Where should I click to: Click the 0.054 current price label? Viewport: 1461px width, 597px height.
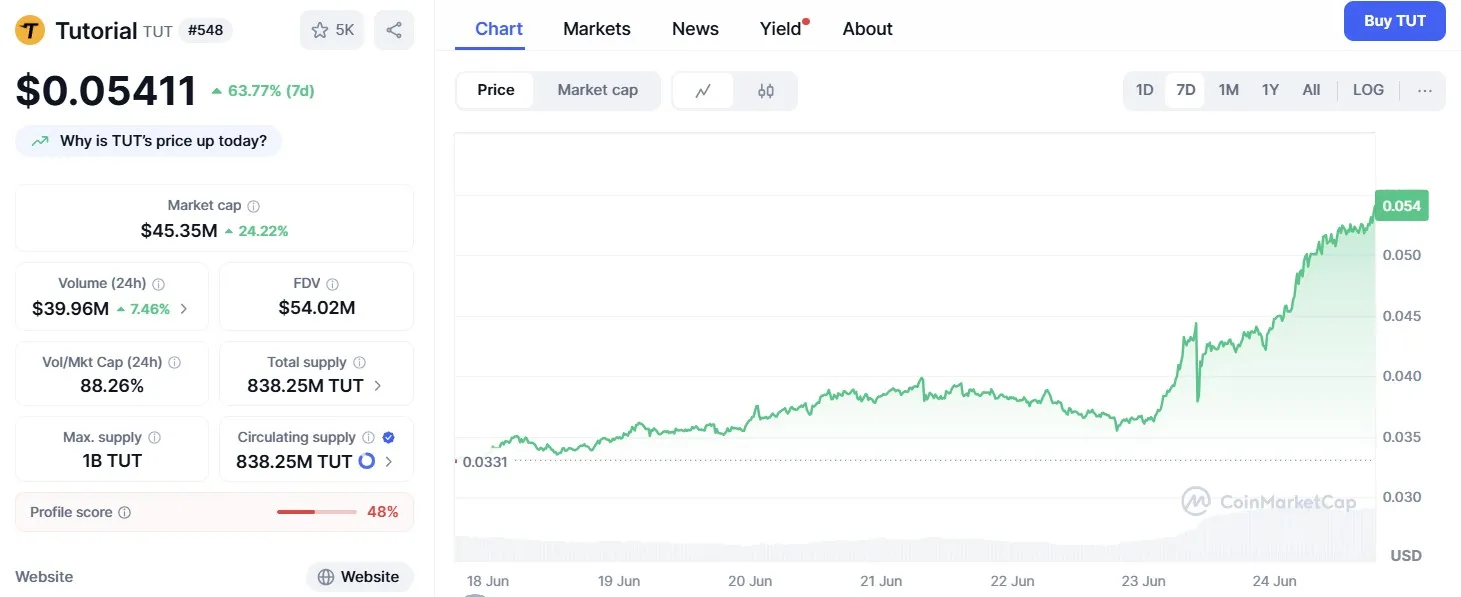coord(1402,206)
